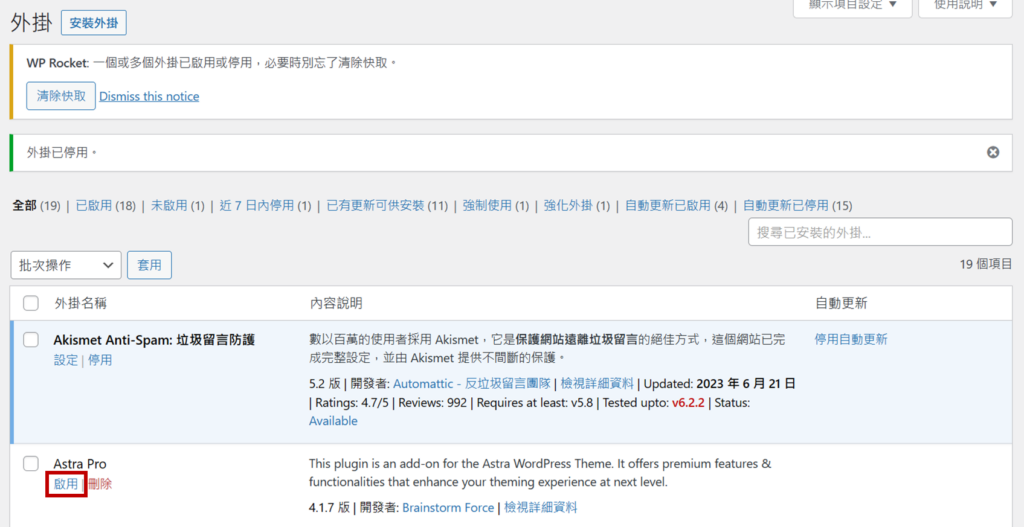Click Astra Pro 刪除 link

coord(100,484)
